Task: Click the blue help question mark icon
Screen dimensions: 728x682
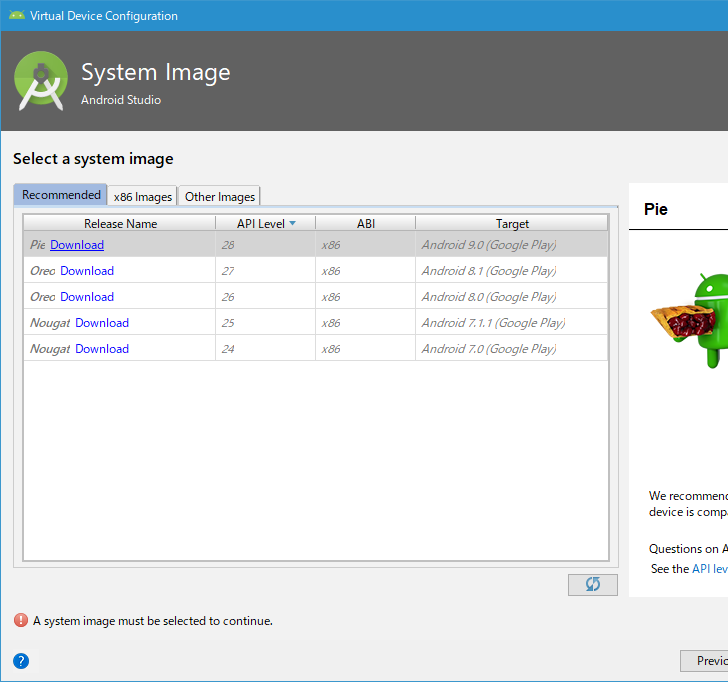Action: pyautogui.click(x=21, y=661)
